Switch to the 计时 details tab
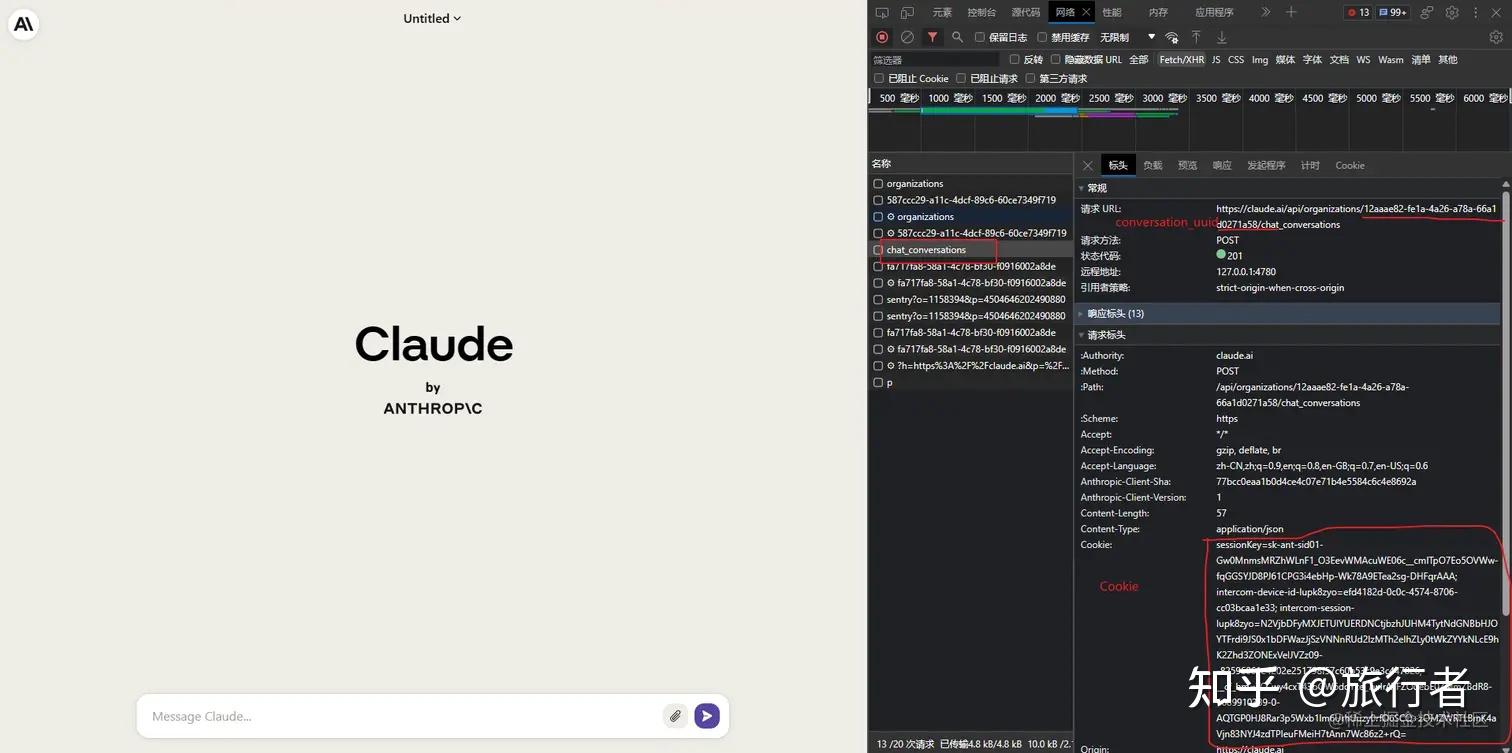The image size is (1512, 753). (x=1310, y=166)
